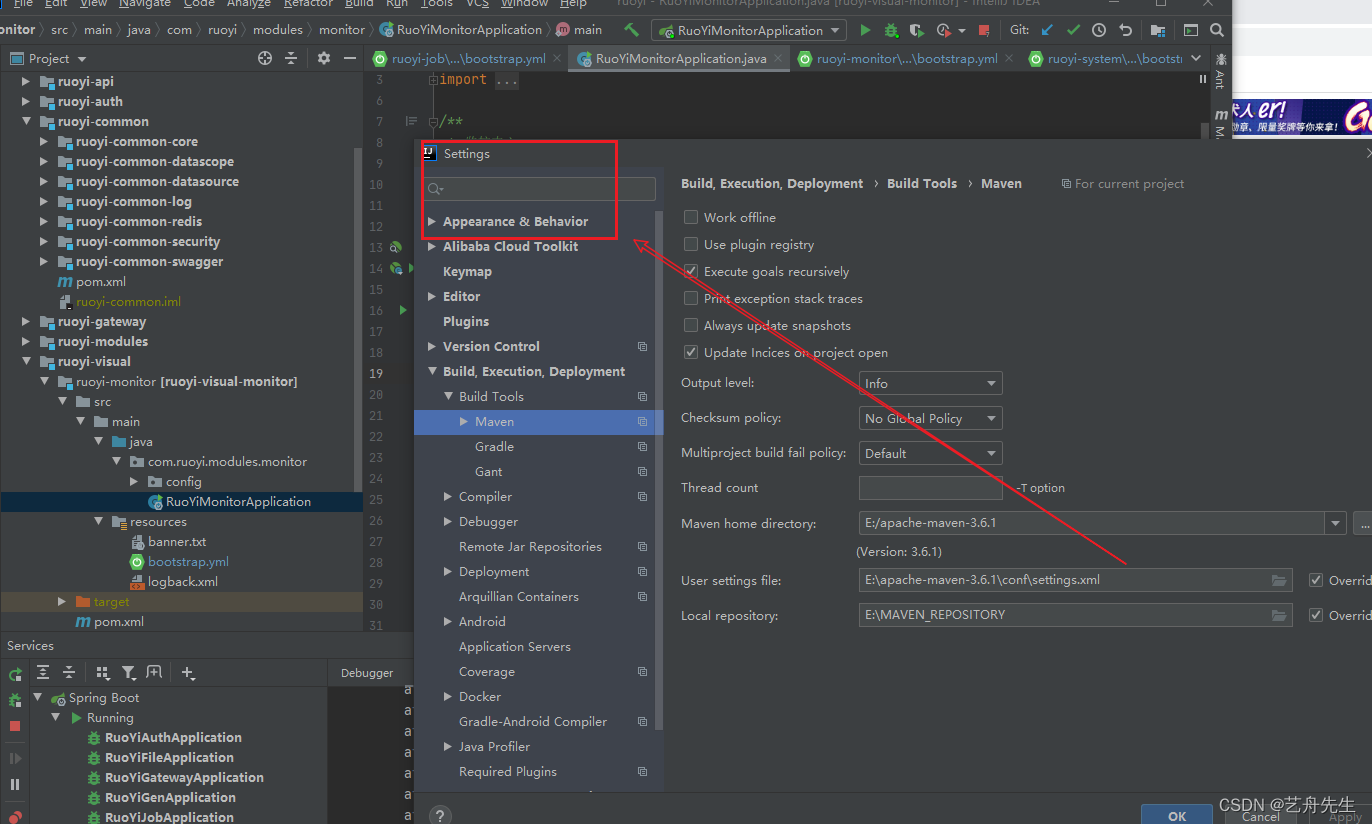Enable Use plugin registry checkbox
The image size is (1372, 824).
(691, 244)
